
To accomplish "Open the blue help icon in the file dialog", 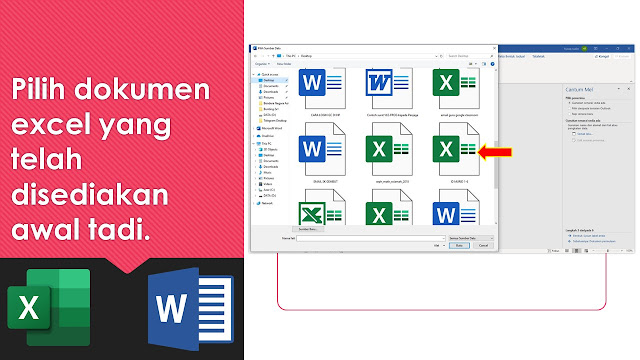I will [x=492, y=64].
